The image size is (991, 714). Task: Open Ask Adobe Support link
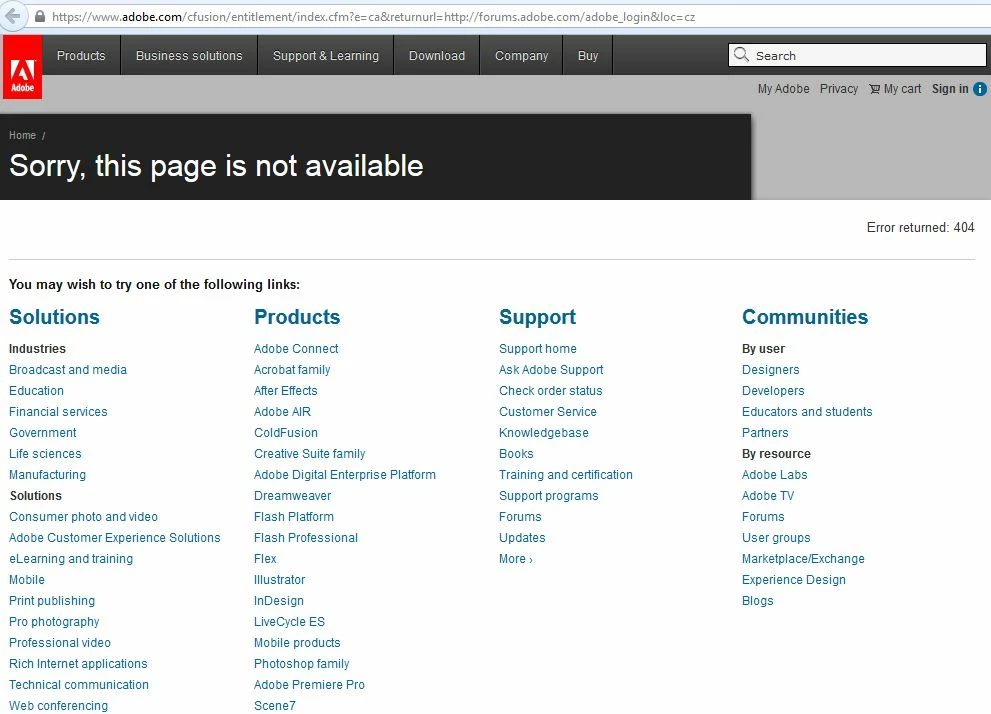click(550, 370)
